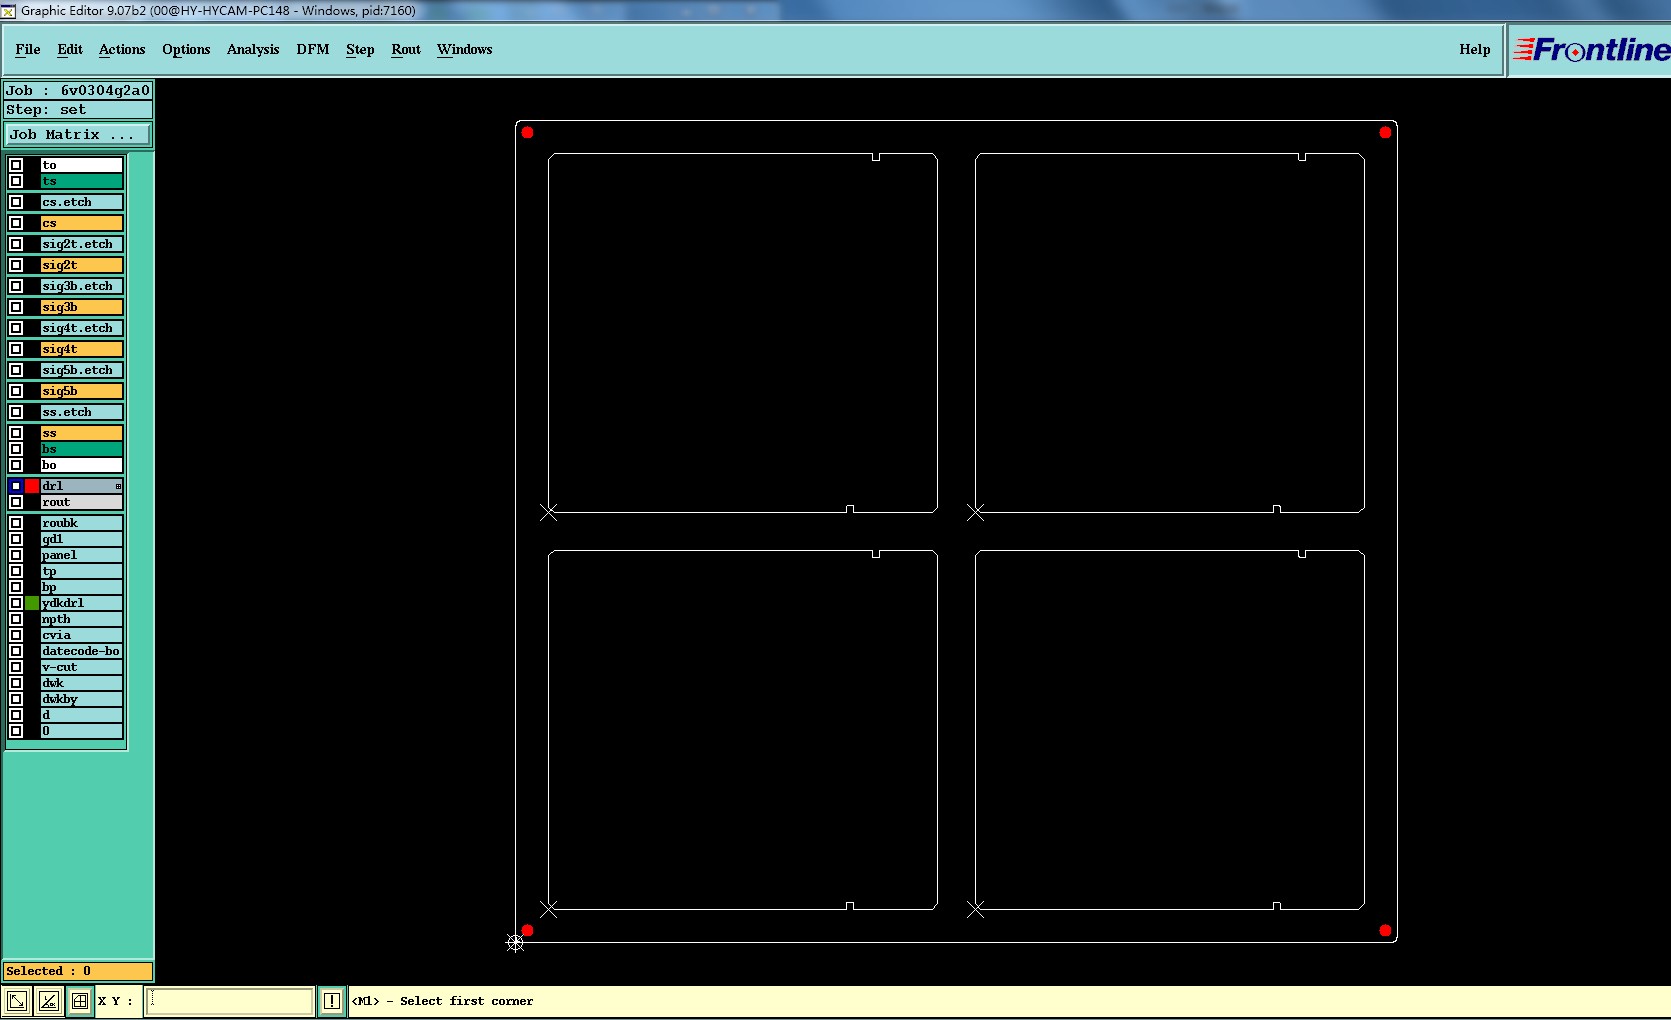Select the layer named d
Viewport: 1671px width, 1020px height.
click(x=82, y=715)
